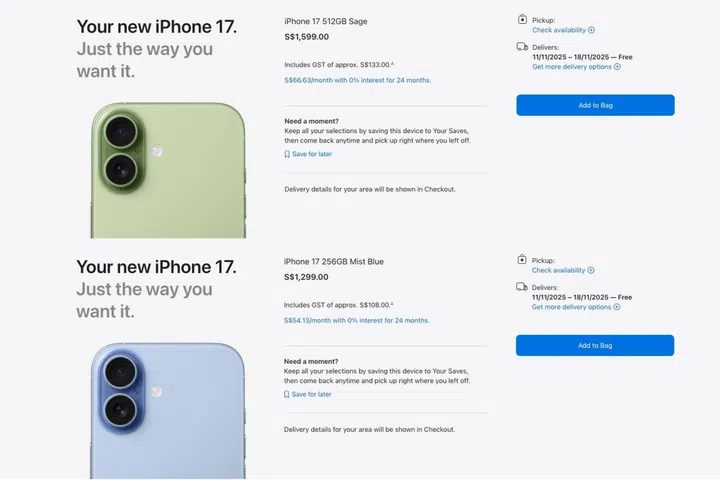This screenshot has height=480, width=720.
Task: Open the S$66.63/month 0% interest financing link
Action: [x=358, y=80]
